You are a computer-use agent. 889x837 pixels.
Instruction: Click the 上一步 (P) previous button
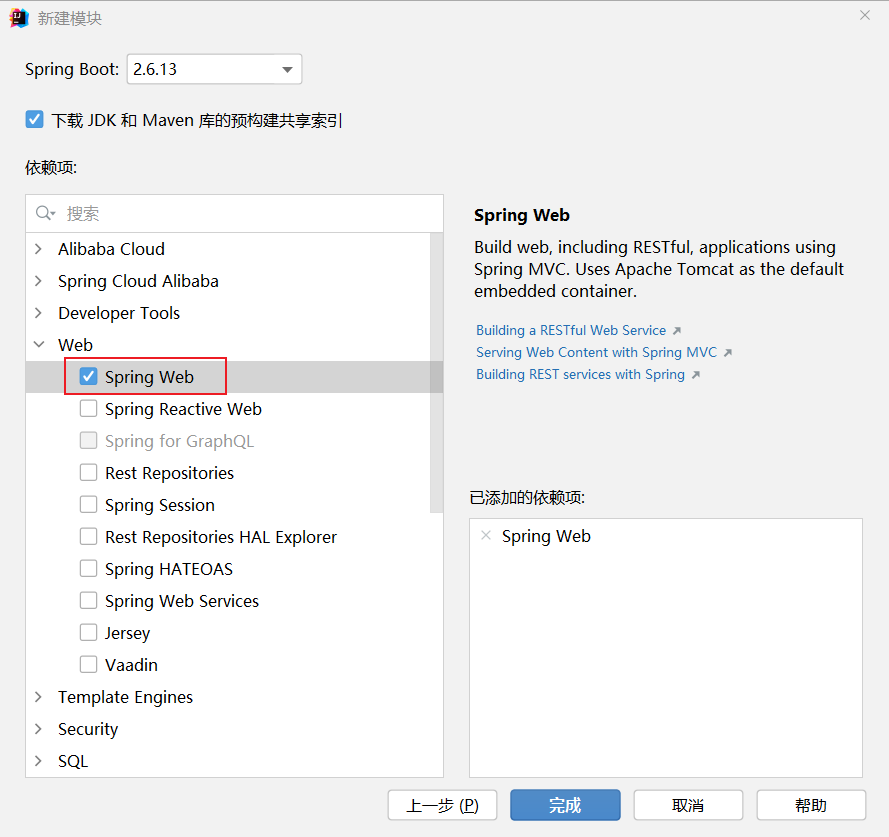442,805
